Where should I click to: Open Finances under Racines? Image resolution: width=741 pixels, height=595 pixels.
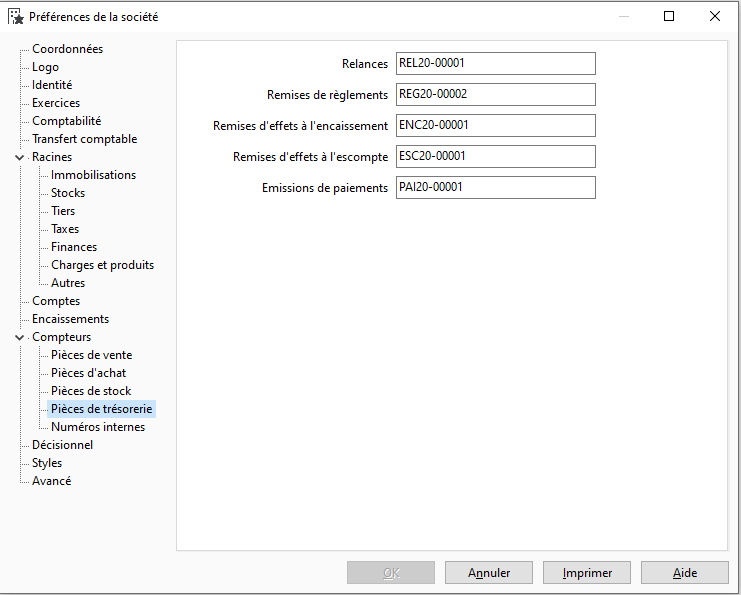coord(74,247)
